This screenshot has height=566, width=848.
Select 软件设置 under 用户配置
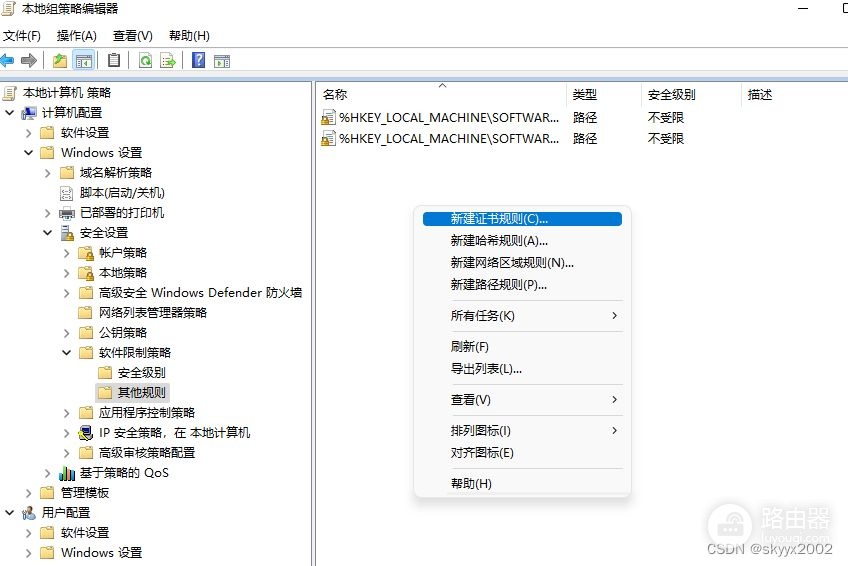85,533
